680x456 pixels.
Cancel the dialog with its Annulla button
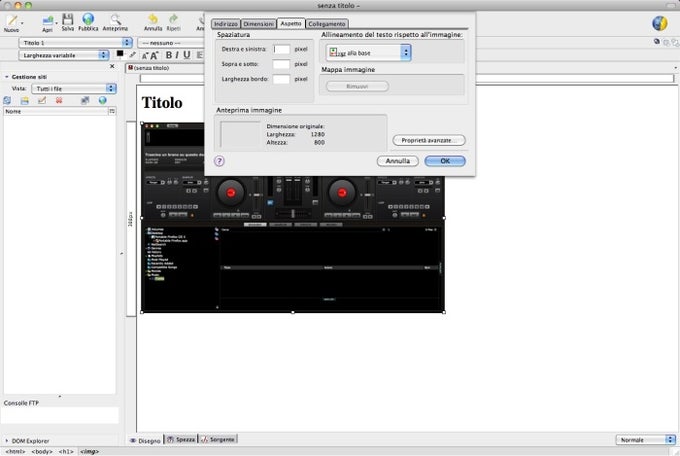click(397, 161)
